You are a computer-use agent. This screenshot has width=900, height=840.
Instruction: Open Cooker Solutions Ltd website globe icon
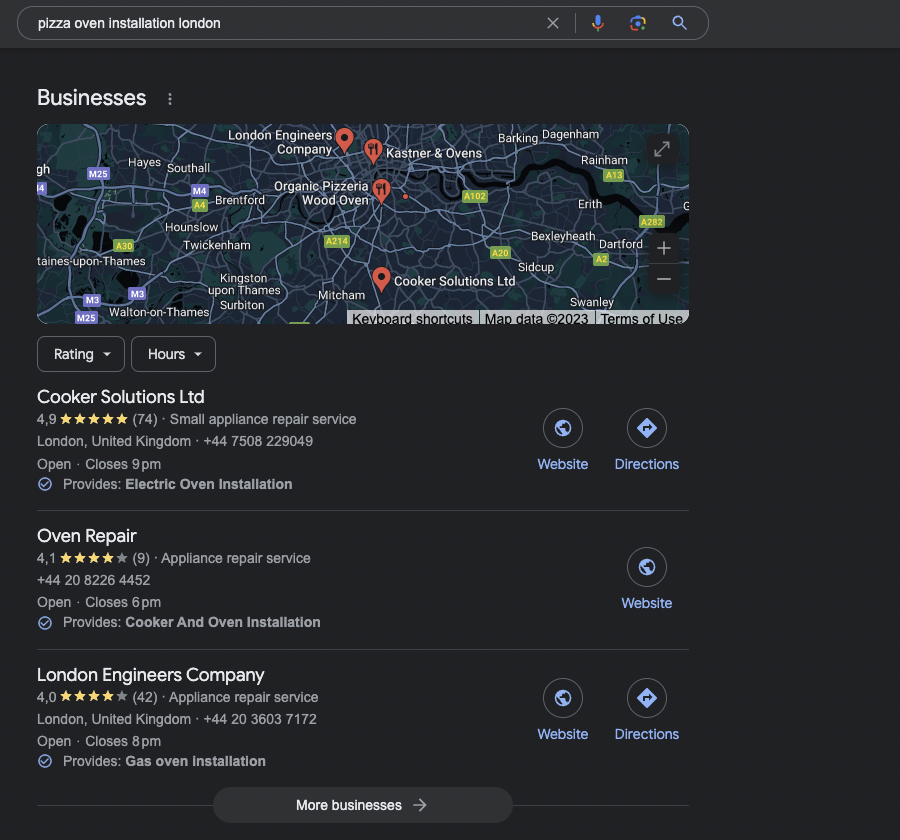[x=562, y=428]
